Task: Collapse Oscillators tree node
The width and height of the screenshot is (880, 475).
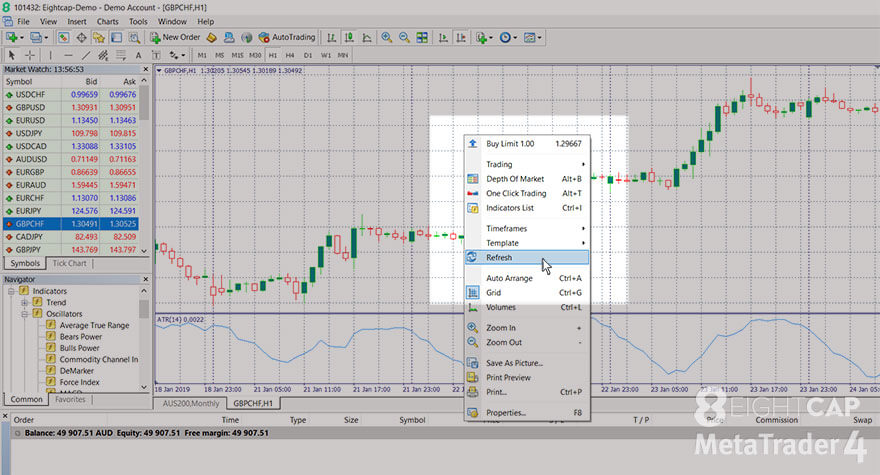Action: (25, 314)
